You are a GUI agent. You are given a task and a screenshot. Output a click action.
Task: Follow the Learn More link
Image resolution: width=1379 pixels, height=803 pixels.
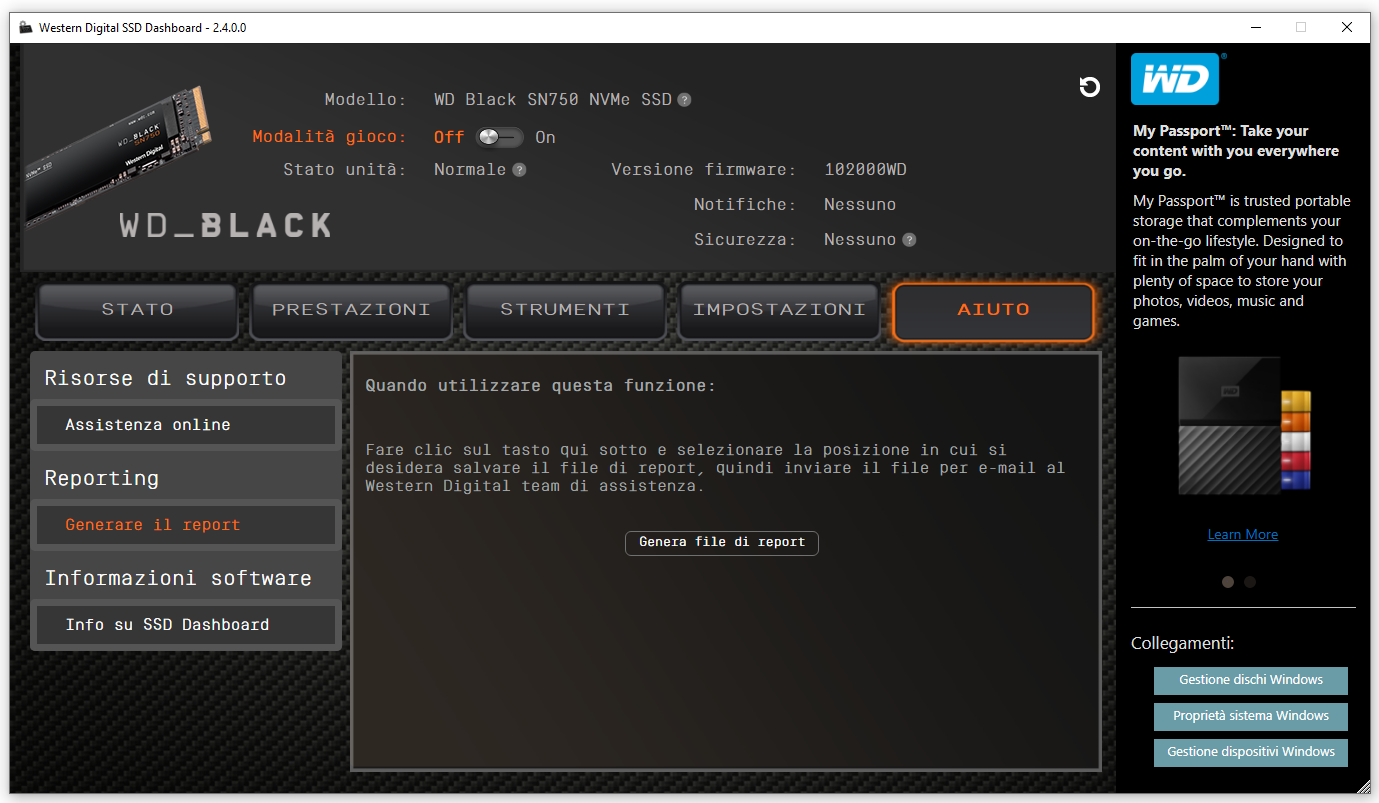[x=1243, y=535]
